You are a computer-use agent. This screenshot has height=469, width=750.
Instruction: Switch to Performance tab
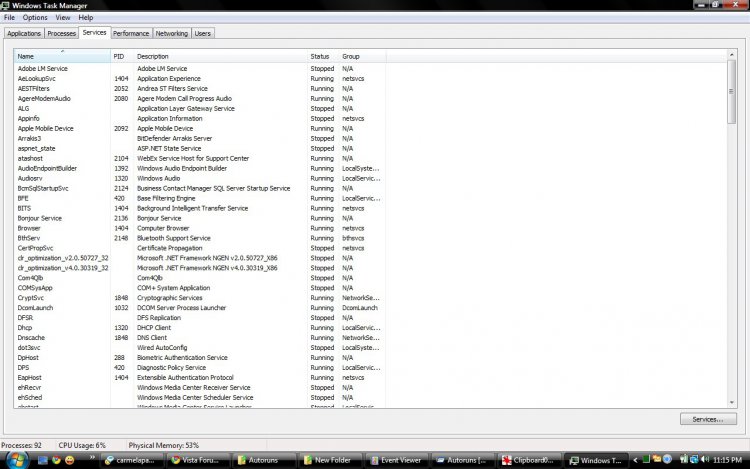(131, 33)
